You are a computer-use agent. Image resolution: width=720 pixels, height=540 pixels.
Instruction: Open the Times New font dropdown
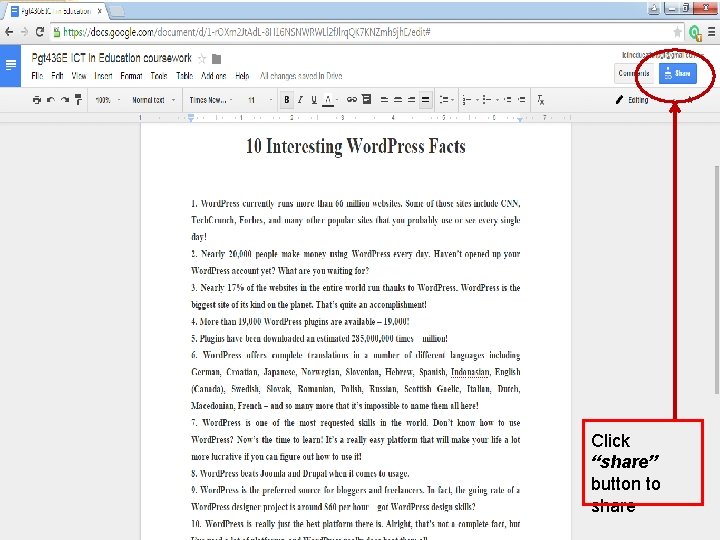[x=211, y=100]
